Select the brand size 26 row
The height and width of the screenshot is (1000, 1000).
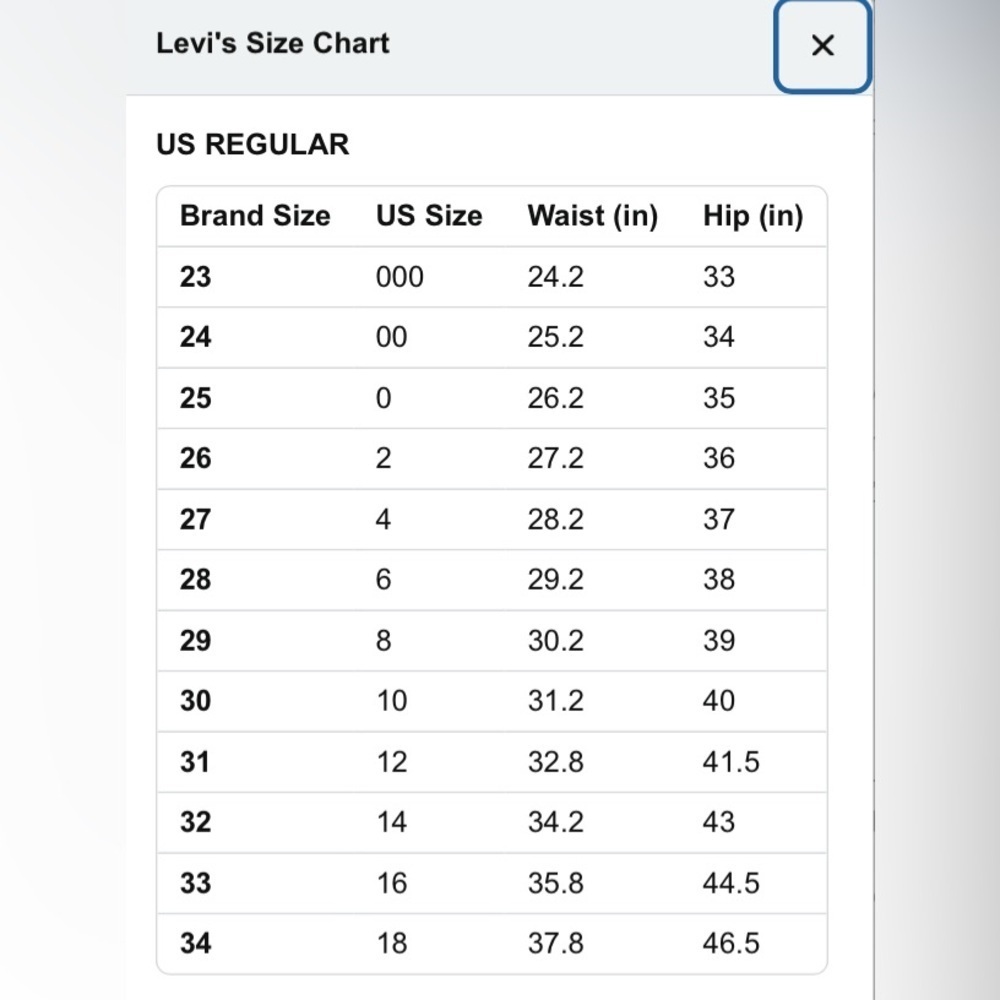coord(492,459)
